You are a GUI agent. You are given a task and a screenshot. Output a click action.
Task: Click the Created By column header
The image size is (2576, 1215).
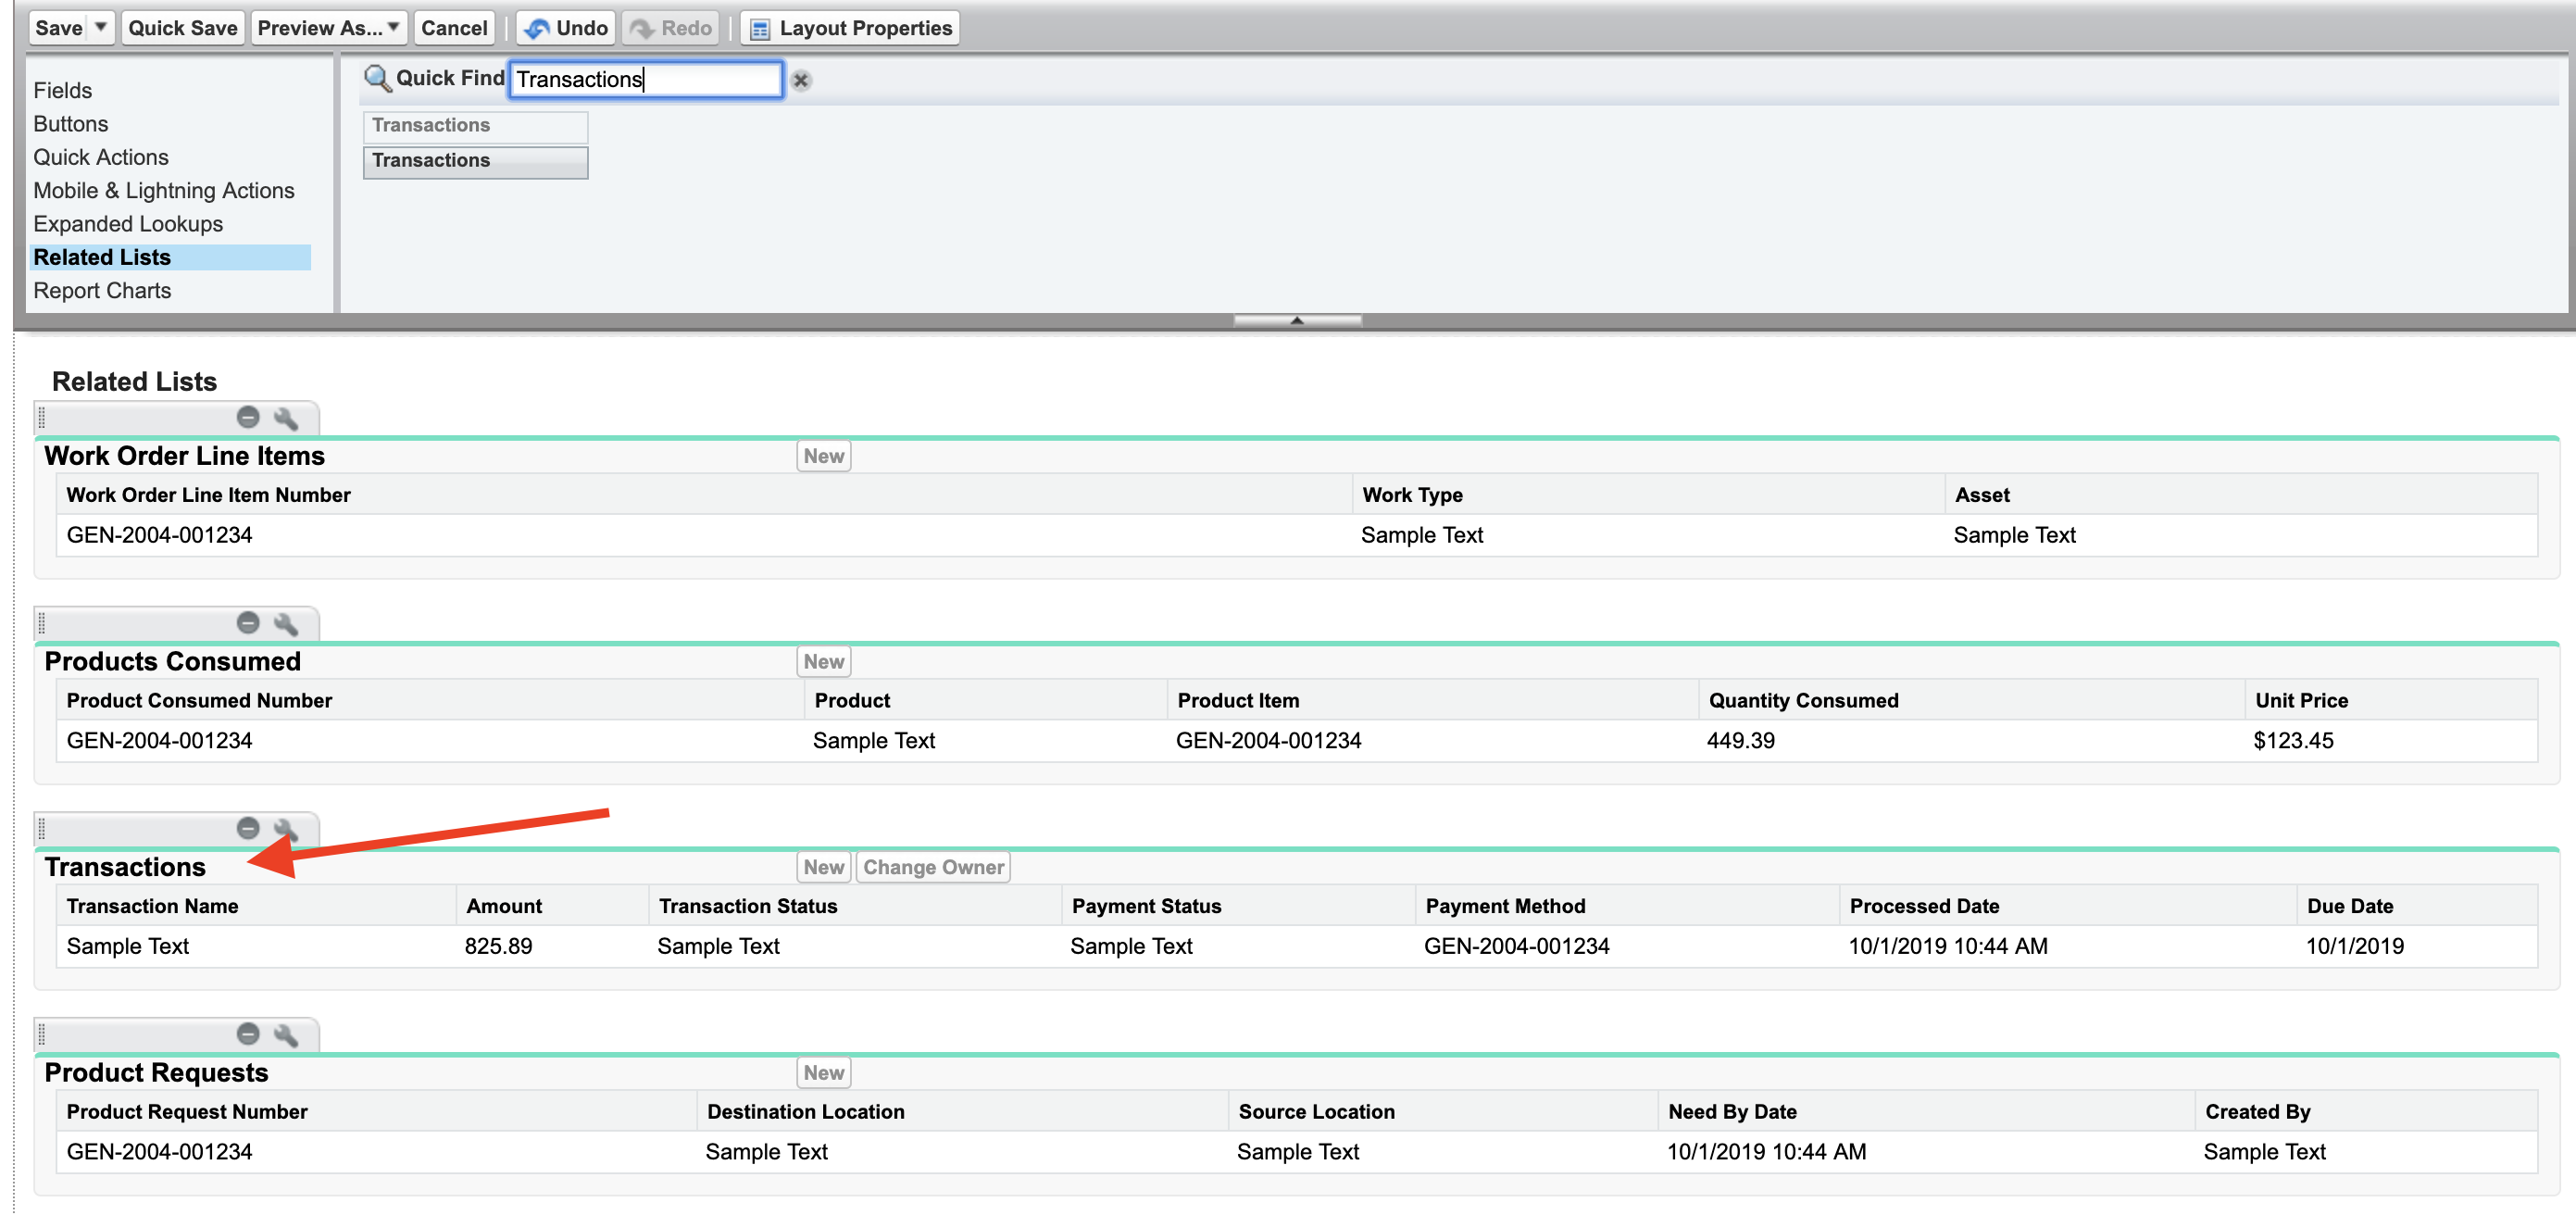coord(2257,1112)
